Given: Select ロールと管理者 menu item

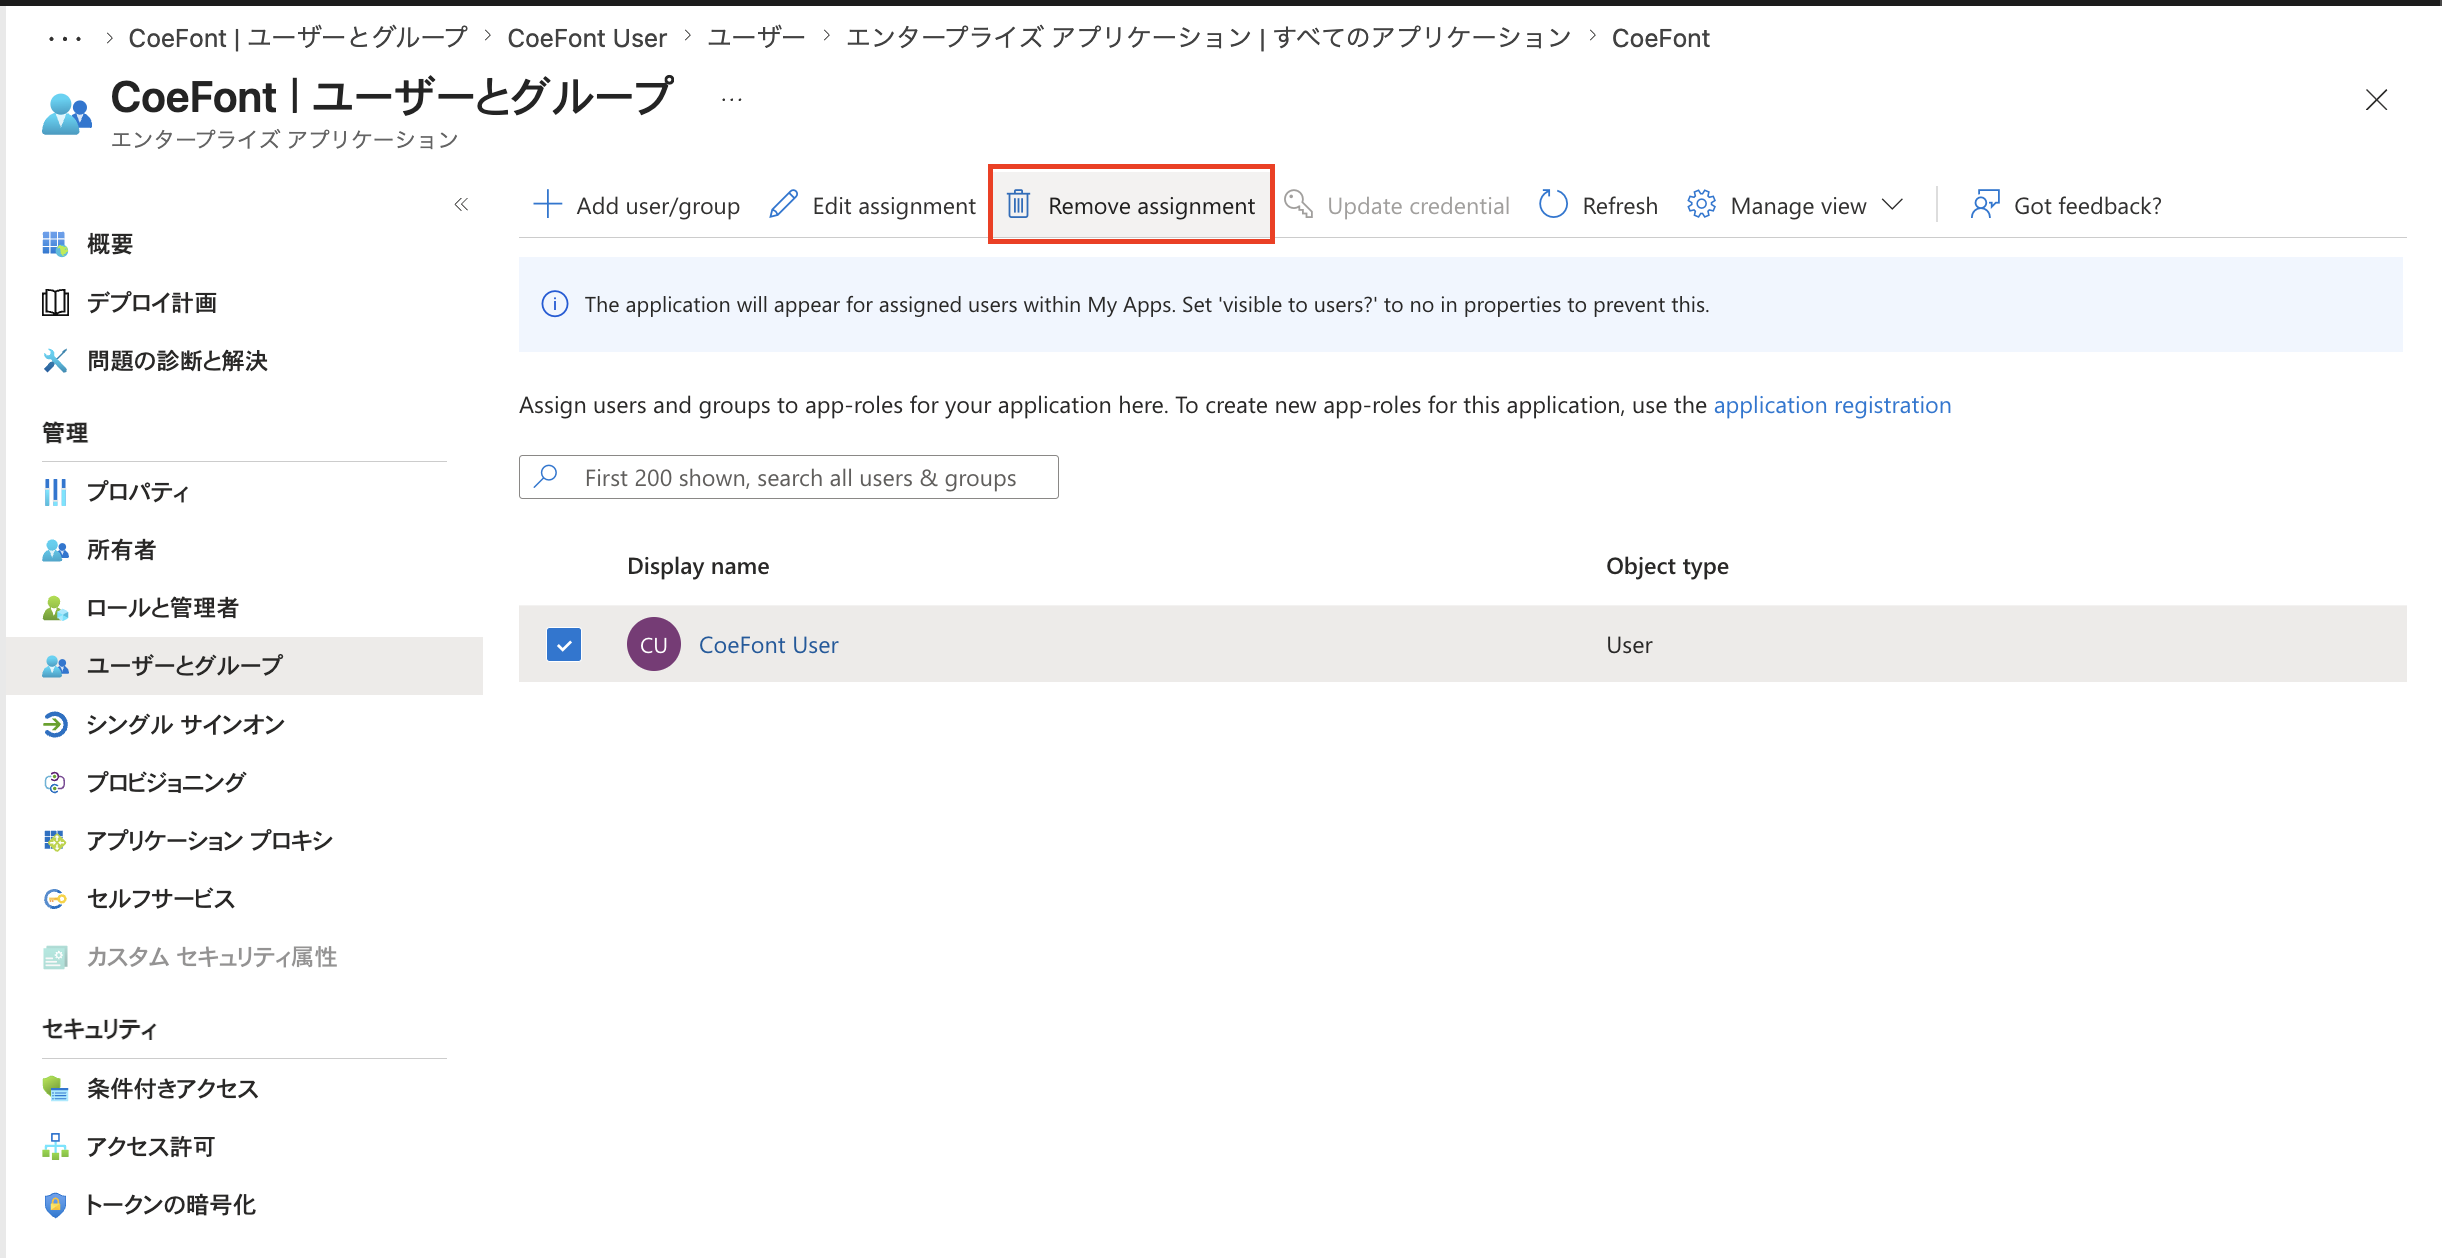Looking at the screenshot, I should (163, 607).
